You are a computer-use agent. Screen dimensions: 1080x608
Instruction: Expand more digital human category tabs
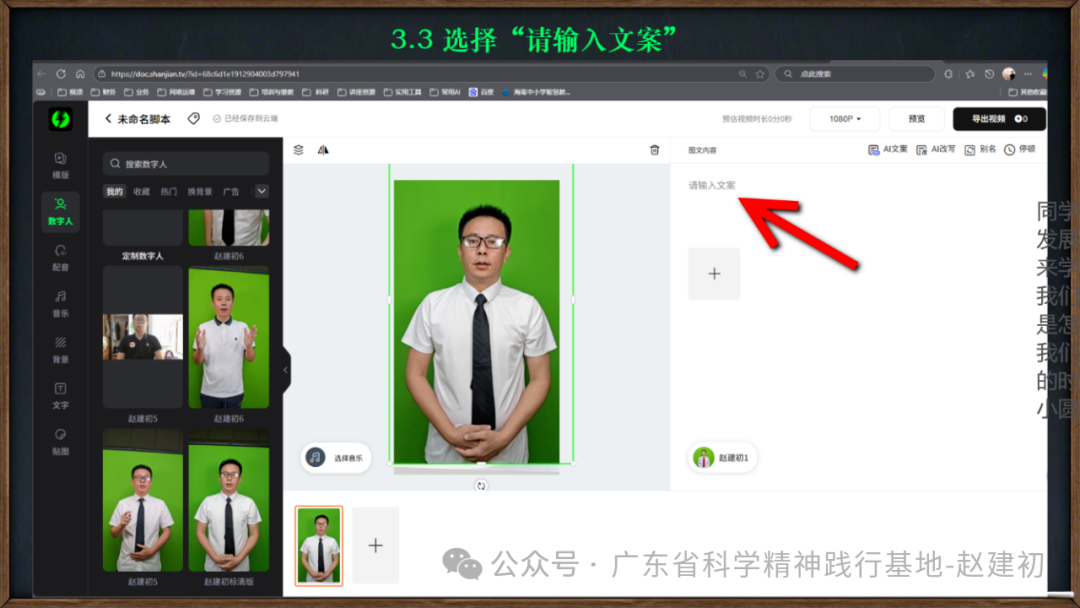[x=261, y=191]
